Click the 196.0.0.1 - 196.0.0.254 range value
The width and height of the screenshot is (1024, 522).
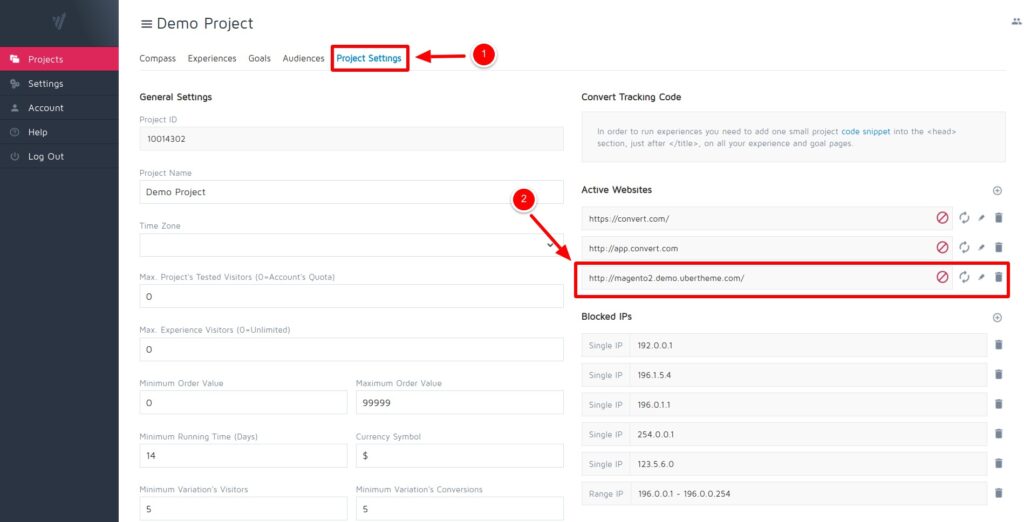click(x=684, y=494)
